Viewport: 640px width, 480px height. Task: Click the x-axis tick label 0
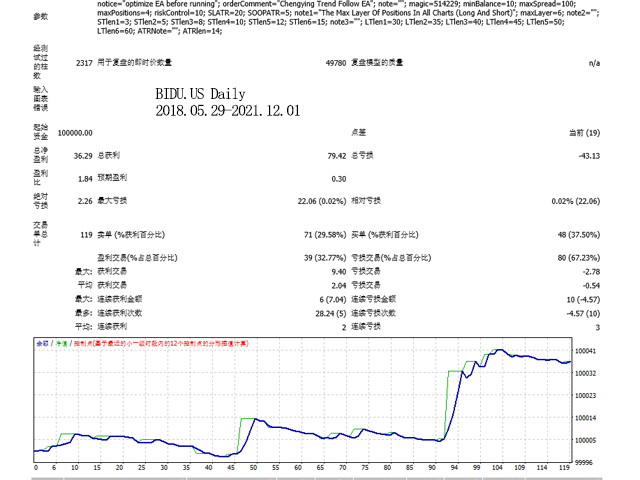36,468
